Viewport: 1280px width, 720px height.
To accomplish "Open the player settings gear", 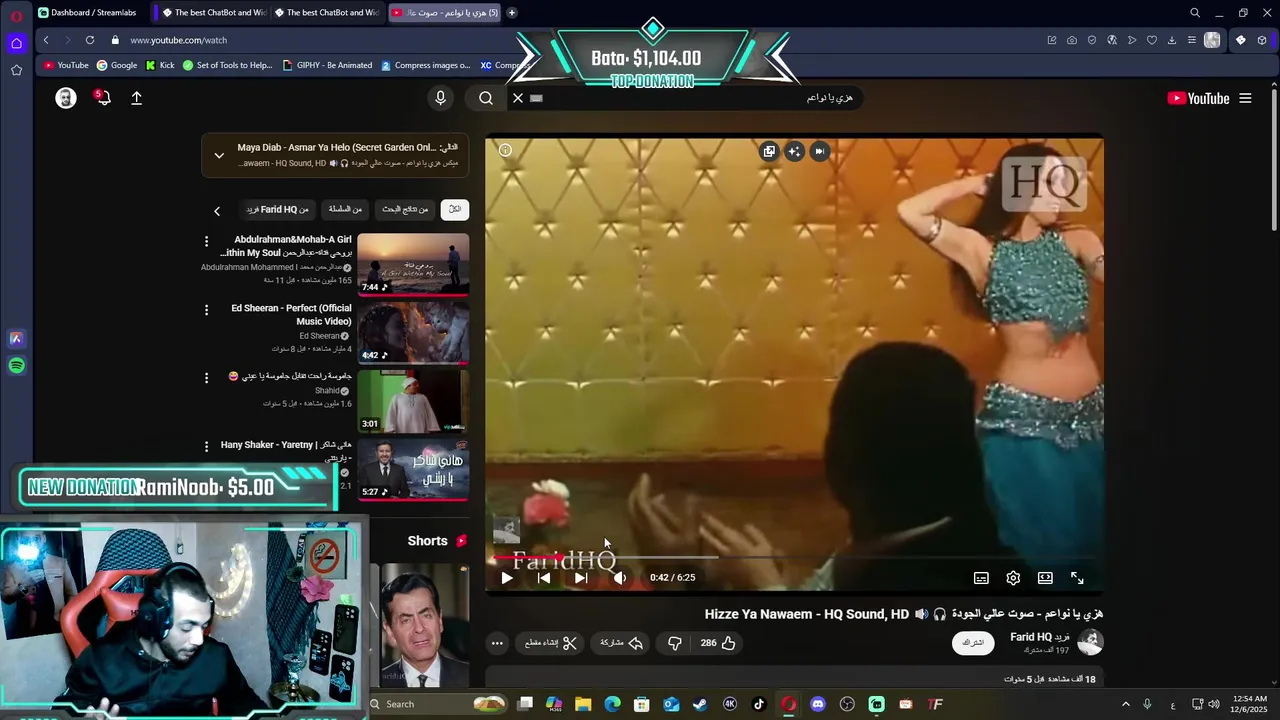I will (x=1013, y=578).
